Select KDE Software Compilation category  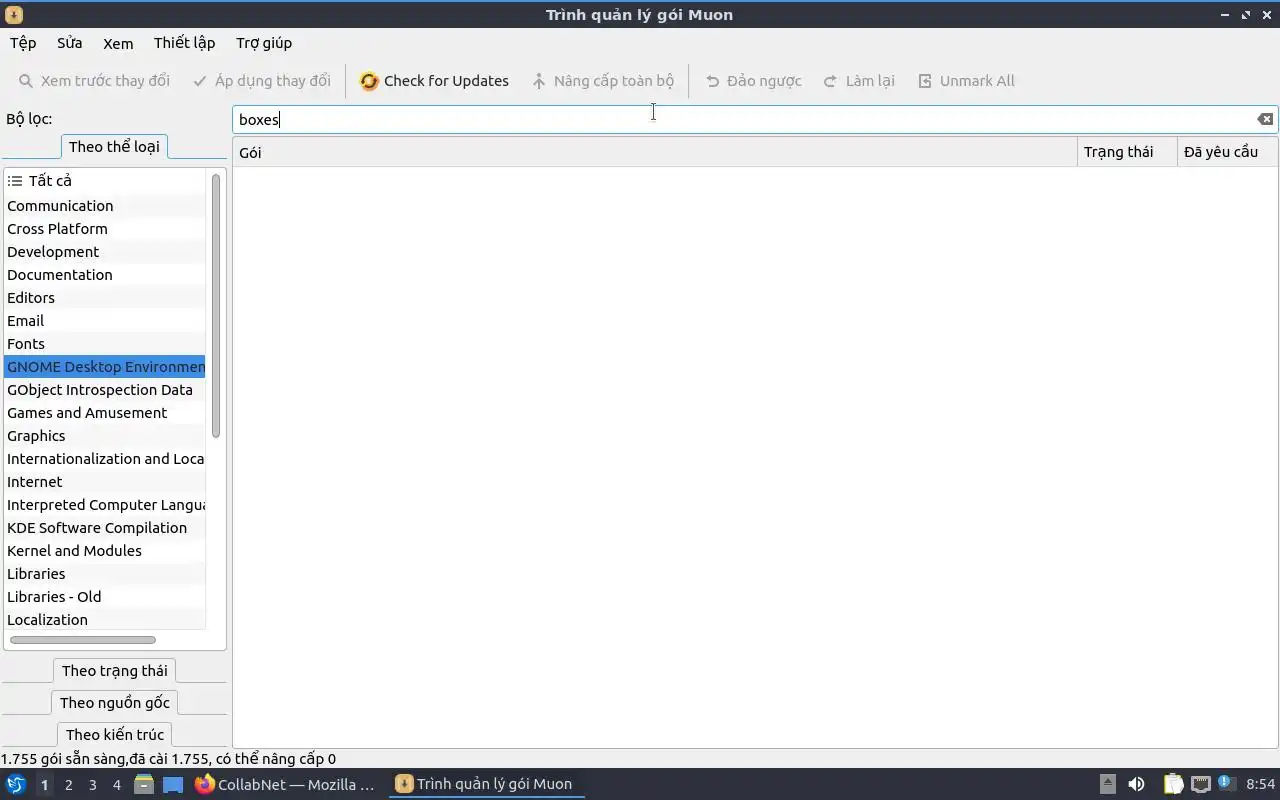click(105, 528)
